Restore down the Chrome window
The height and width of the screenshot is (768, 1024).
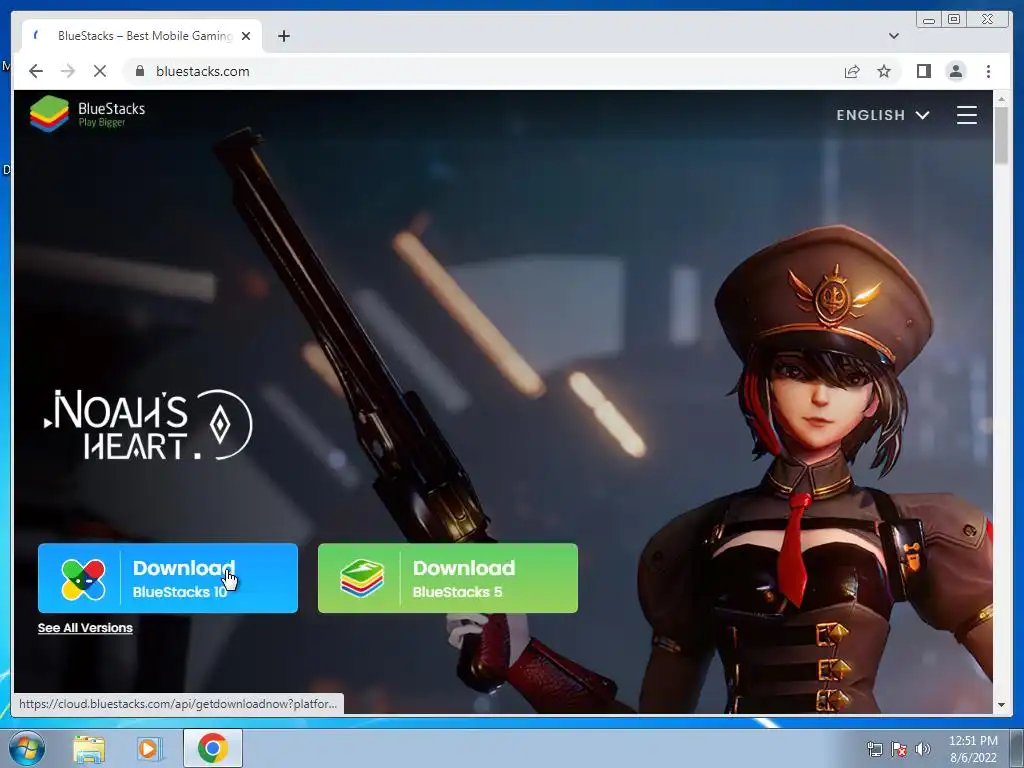pos(954,20)
